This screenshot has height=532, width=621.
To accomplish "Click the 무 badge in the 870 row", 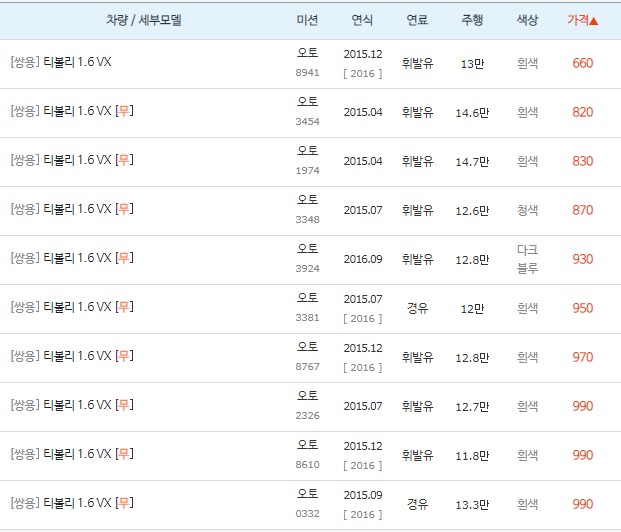I will [124, 209].
